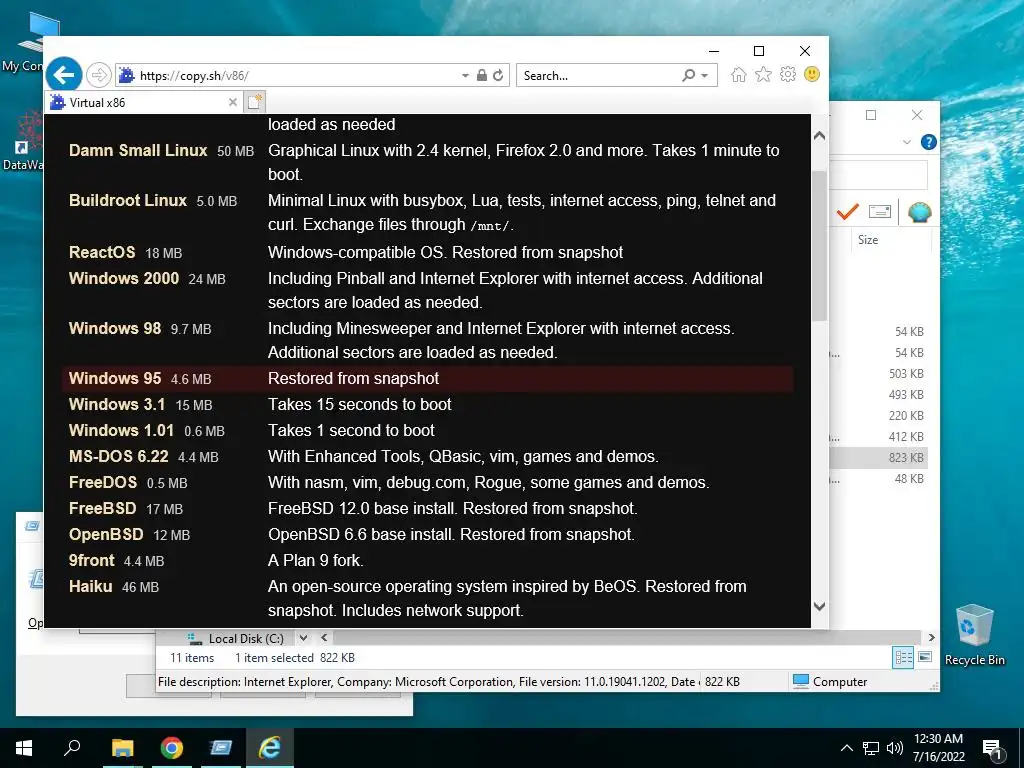This screenshot has height=768, width=1024.
Task: Click the page scrollbar up arrow
Action: pyautogui.click(x=820, y=136)
